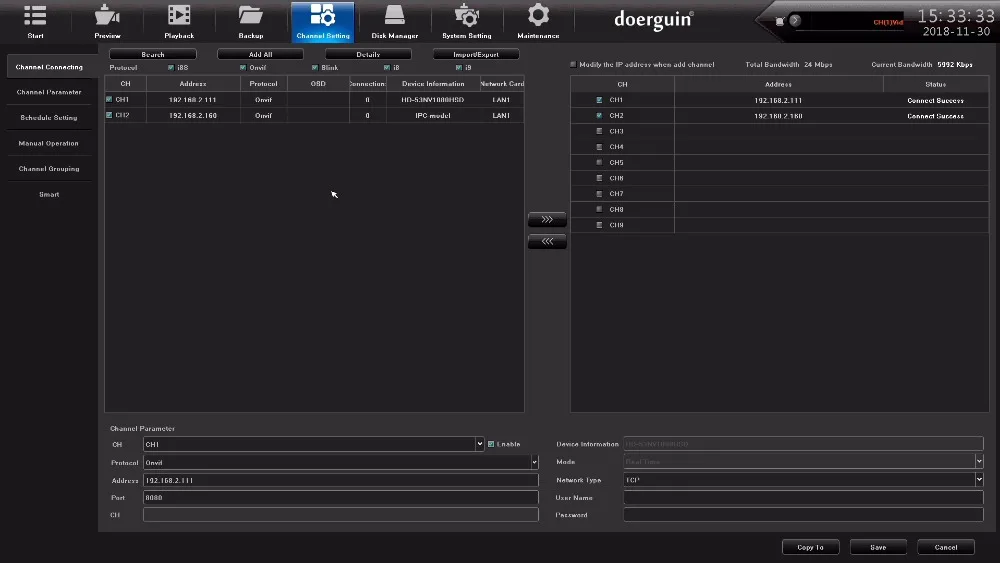Toggle the i8S protocol checkbox
1000x563 pixels.
point(171,68)
